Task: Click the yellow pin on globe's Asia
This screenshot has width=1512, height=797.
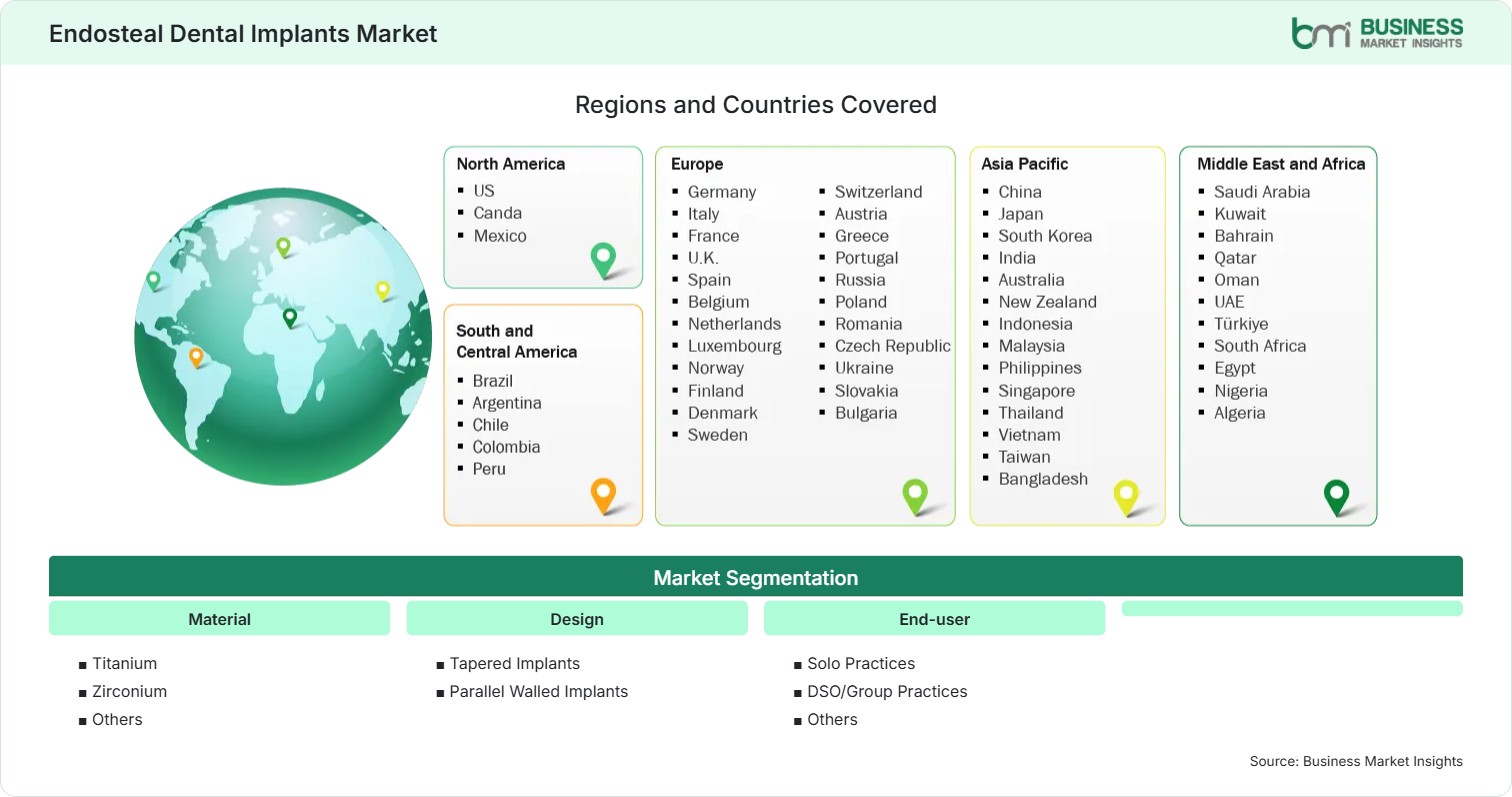Action: tap(382, 290)
